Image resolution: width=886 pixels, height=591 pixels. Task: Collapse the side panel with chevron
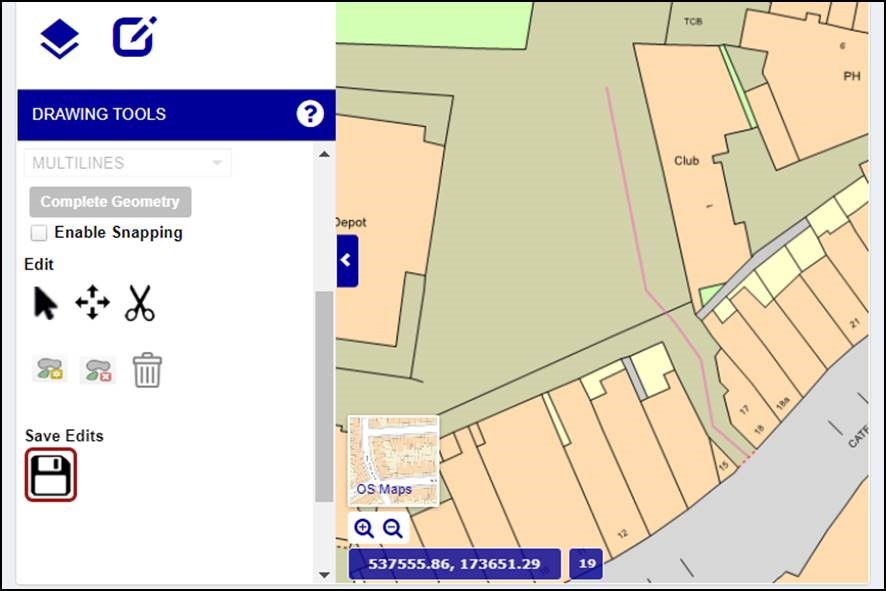click(346, 260)
